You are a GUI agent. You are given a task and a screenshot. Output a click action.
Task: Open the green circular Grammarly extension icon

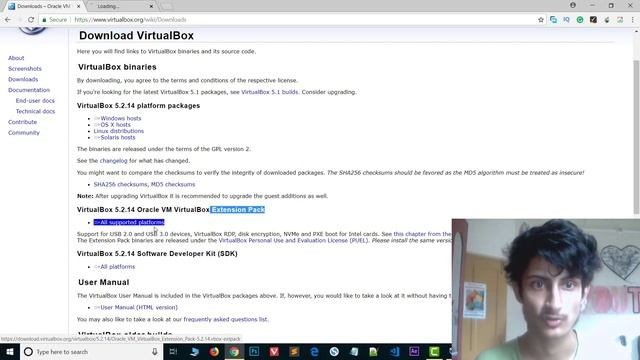(x=580, y=20)
